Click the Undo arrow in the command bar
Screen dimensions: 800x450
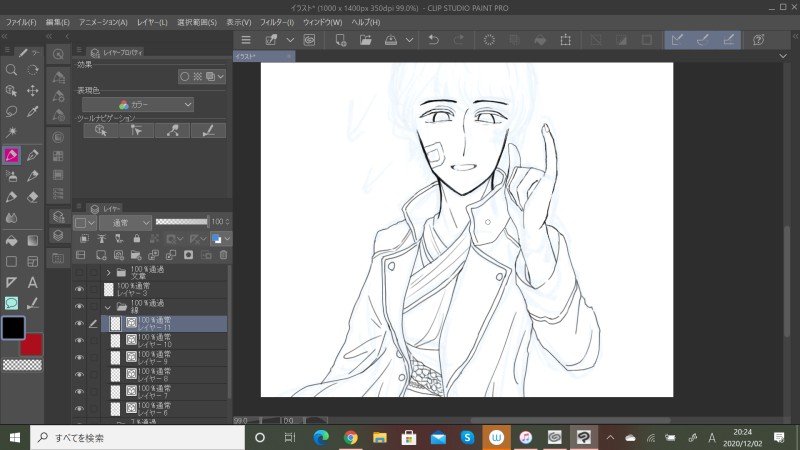click(x=433, y=40)
